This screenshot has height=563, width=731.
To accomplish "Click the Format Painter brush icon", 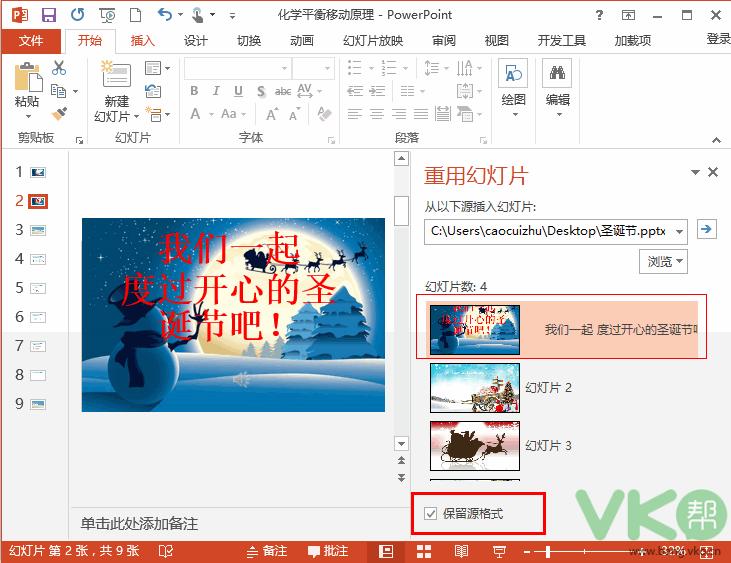I will [59, 113].
